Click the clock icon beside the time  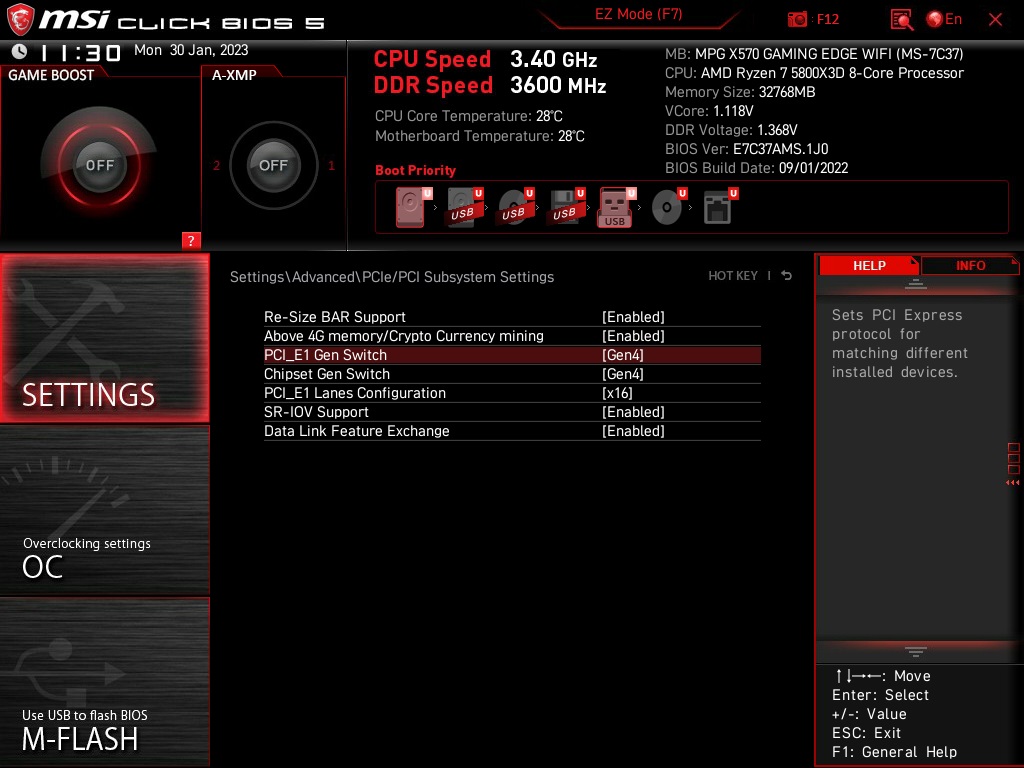point(20,51)
